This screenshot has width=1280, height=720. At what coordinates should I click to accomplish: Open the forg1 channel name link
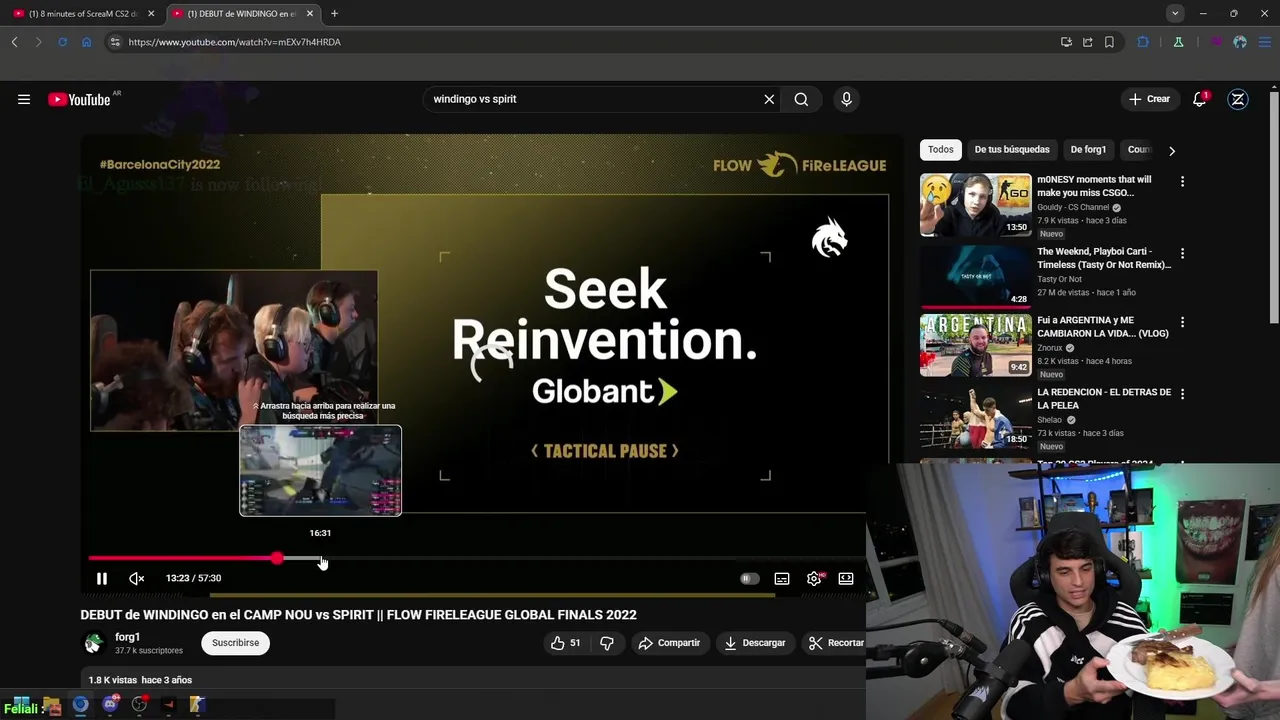127,637
